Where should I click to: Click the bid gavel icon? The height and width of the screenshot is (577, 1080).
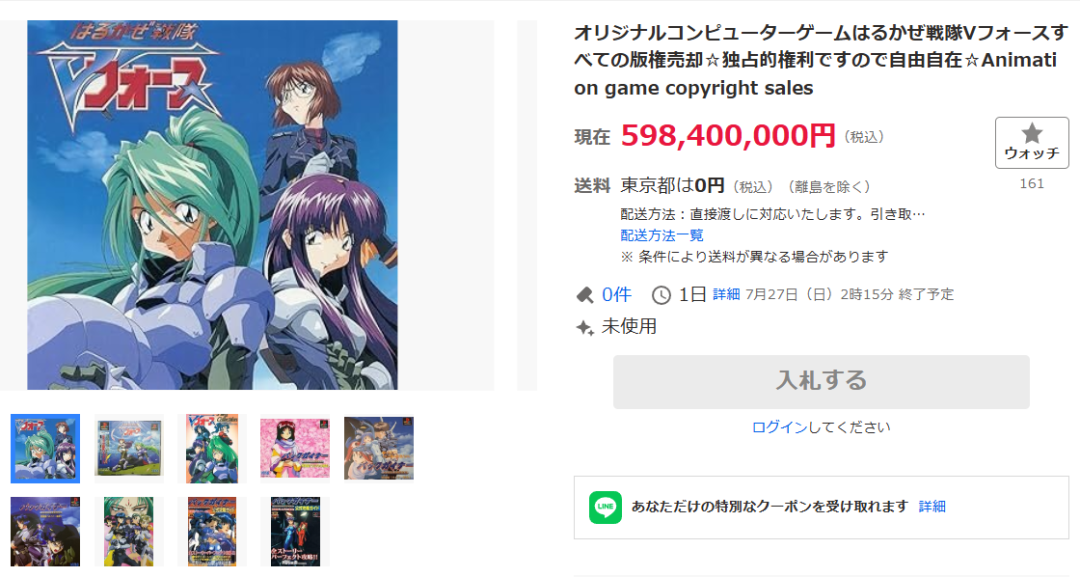(585, 295)
